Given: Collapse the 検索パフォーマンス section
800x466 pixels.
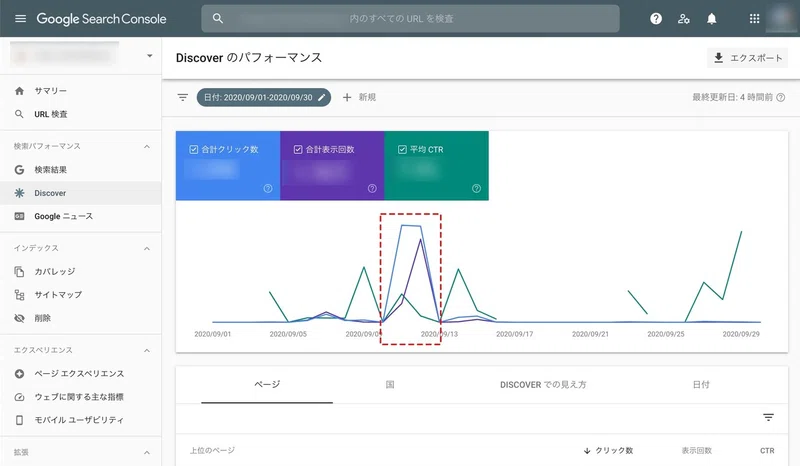Looking at the screenshot, I should [x=147, y=146].
